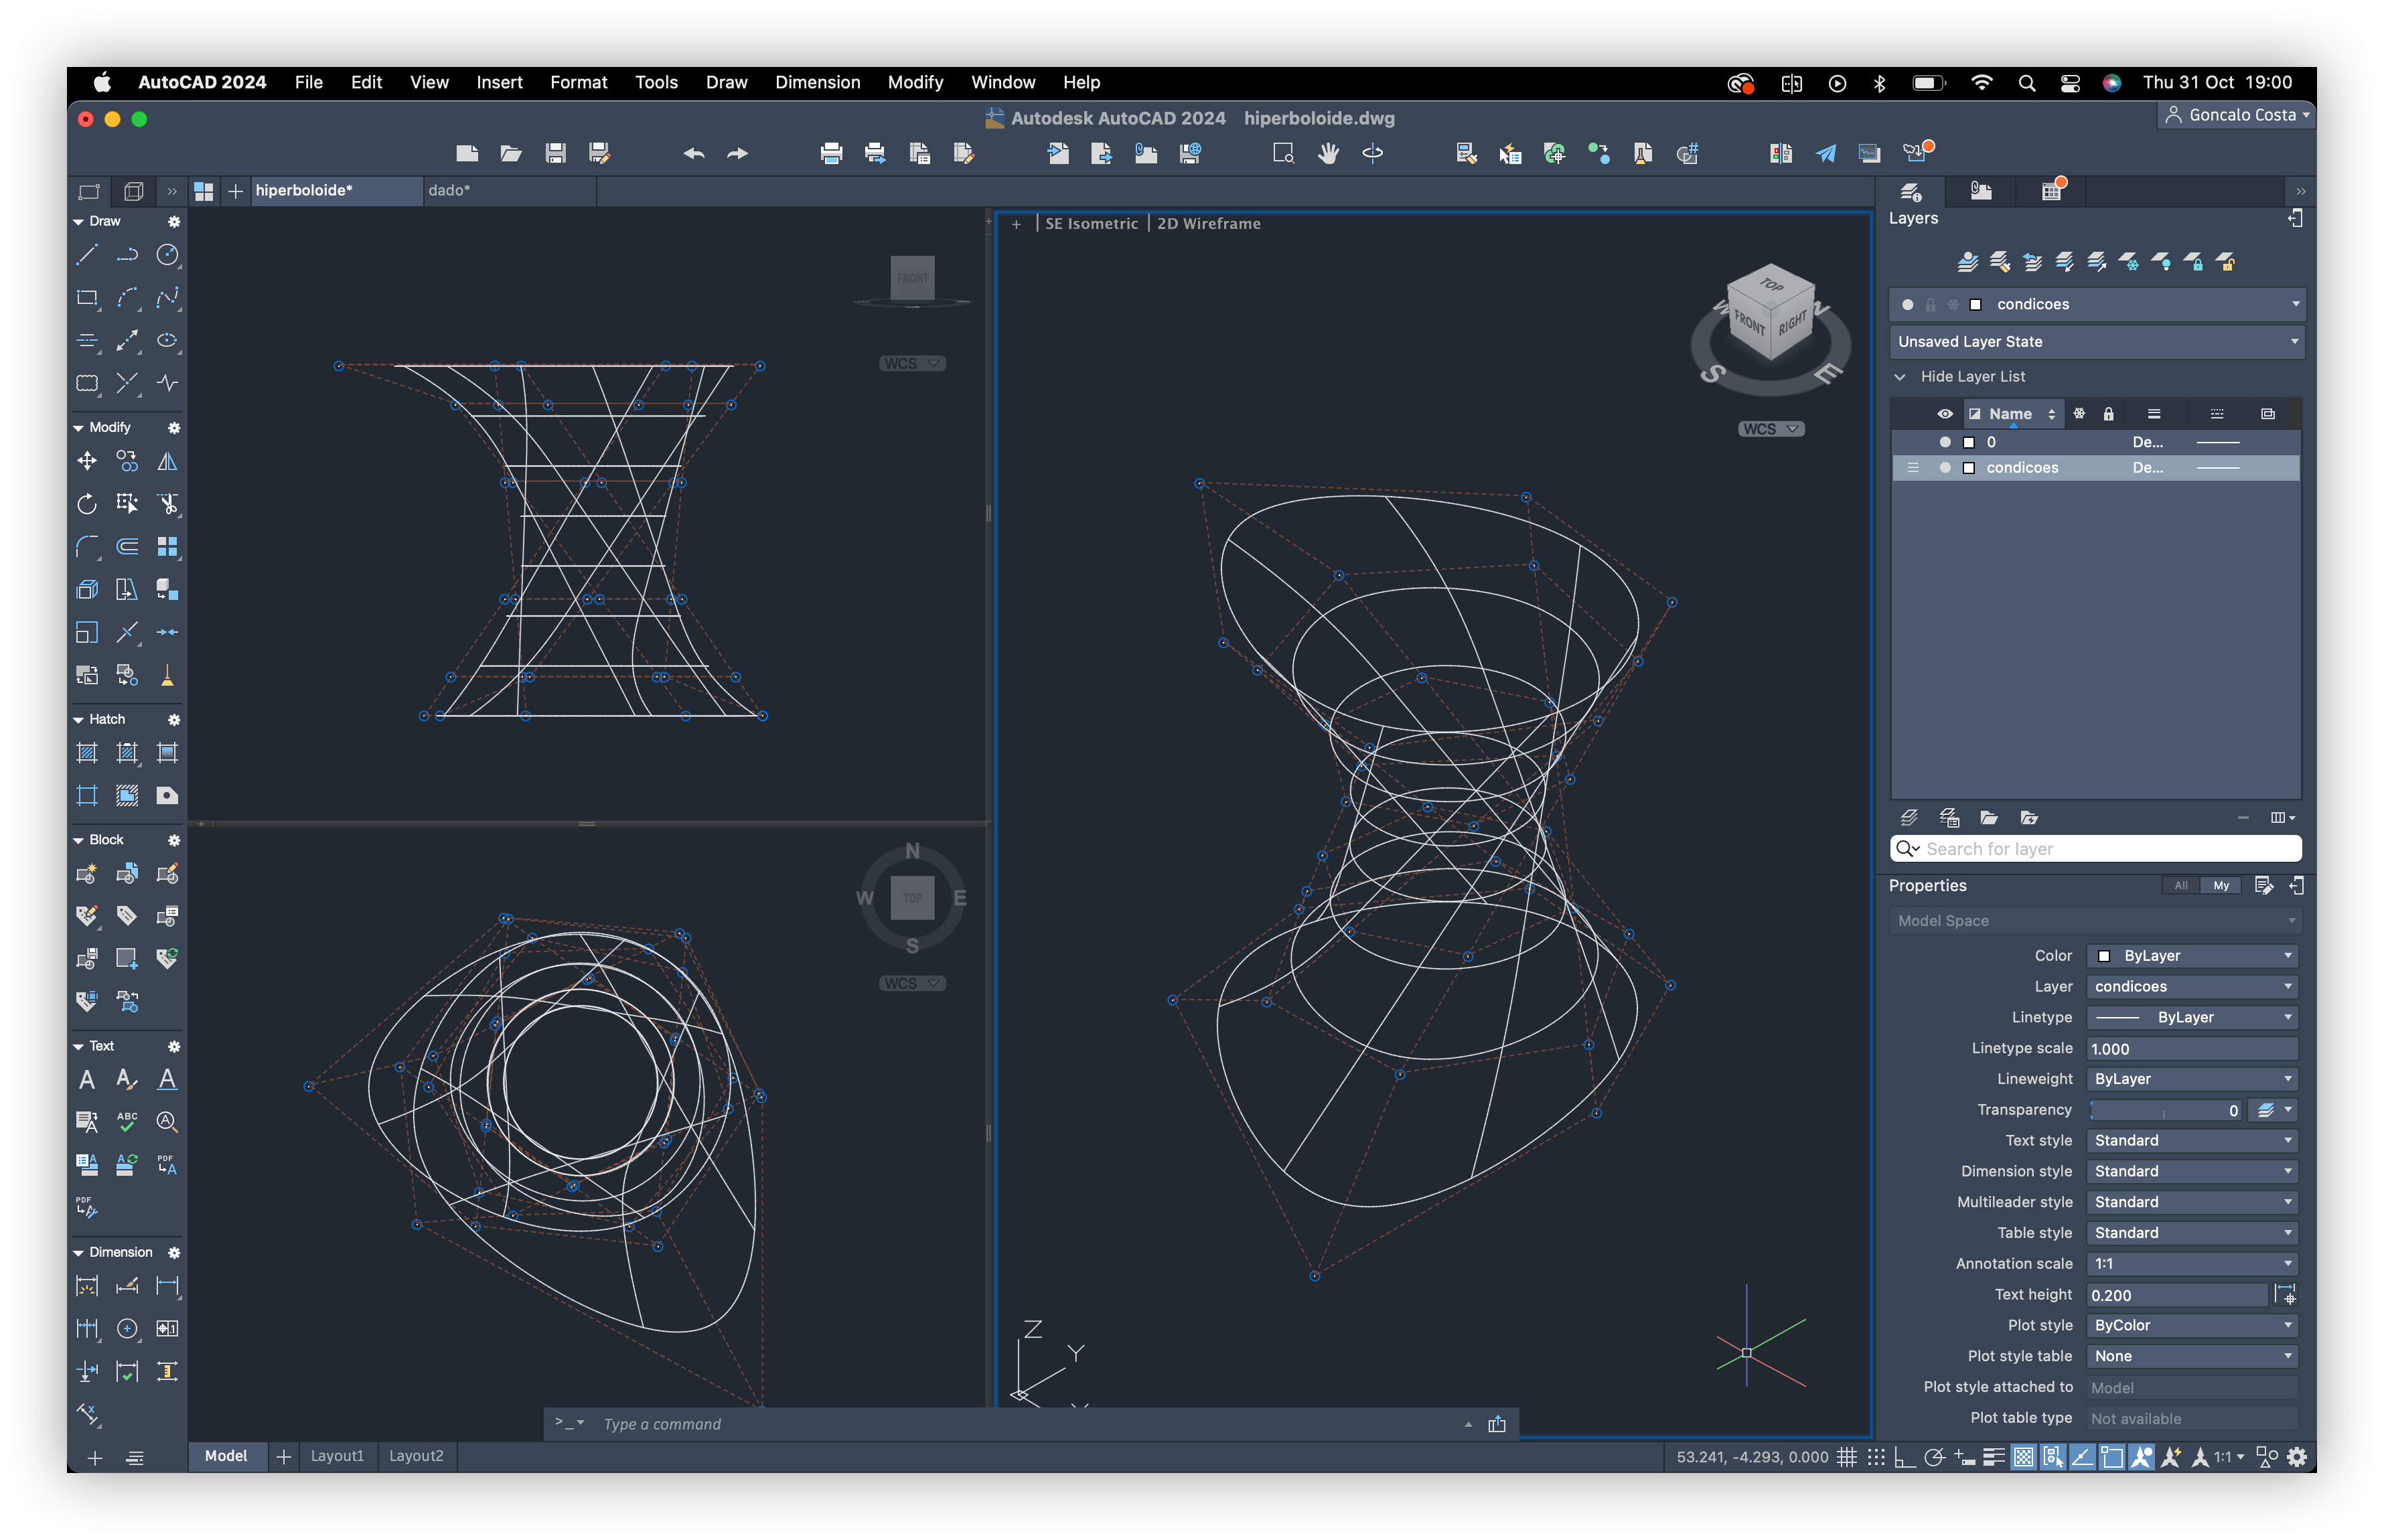Add a new layout with plus button
Image resolution: width=2384 pixels, height=1540 pixels.
pyautogui.click(x=284, y=1457)
